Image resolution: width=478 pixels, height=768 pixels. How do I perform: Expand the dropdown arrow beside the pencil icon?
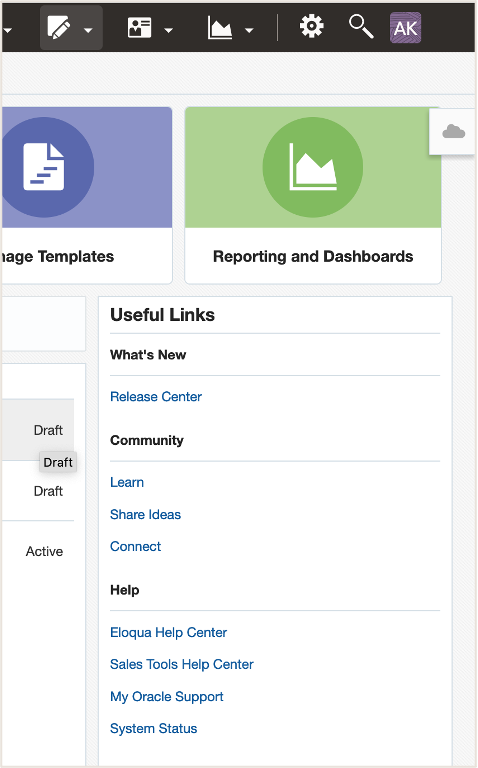pyautogui.click(x=88, y=30)
